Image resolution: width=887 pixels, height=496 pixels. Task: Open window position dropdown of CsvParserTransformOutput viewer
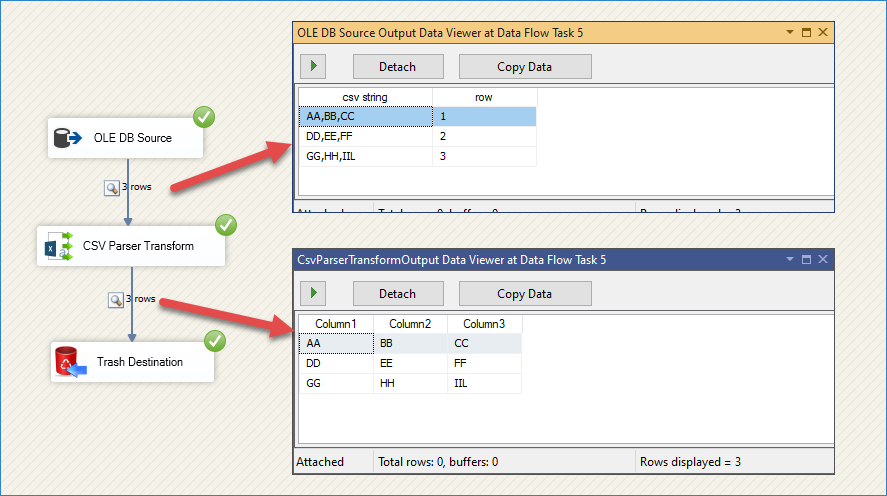click(789, 260)
